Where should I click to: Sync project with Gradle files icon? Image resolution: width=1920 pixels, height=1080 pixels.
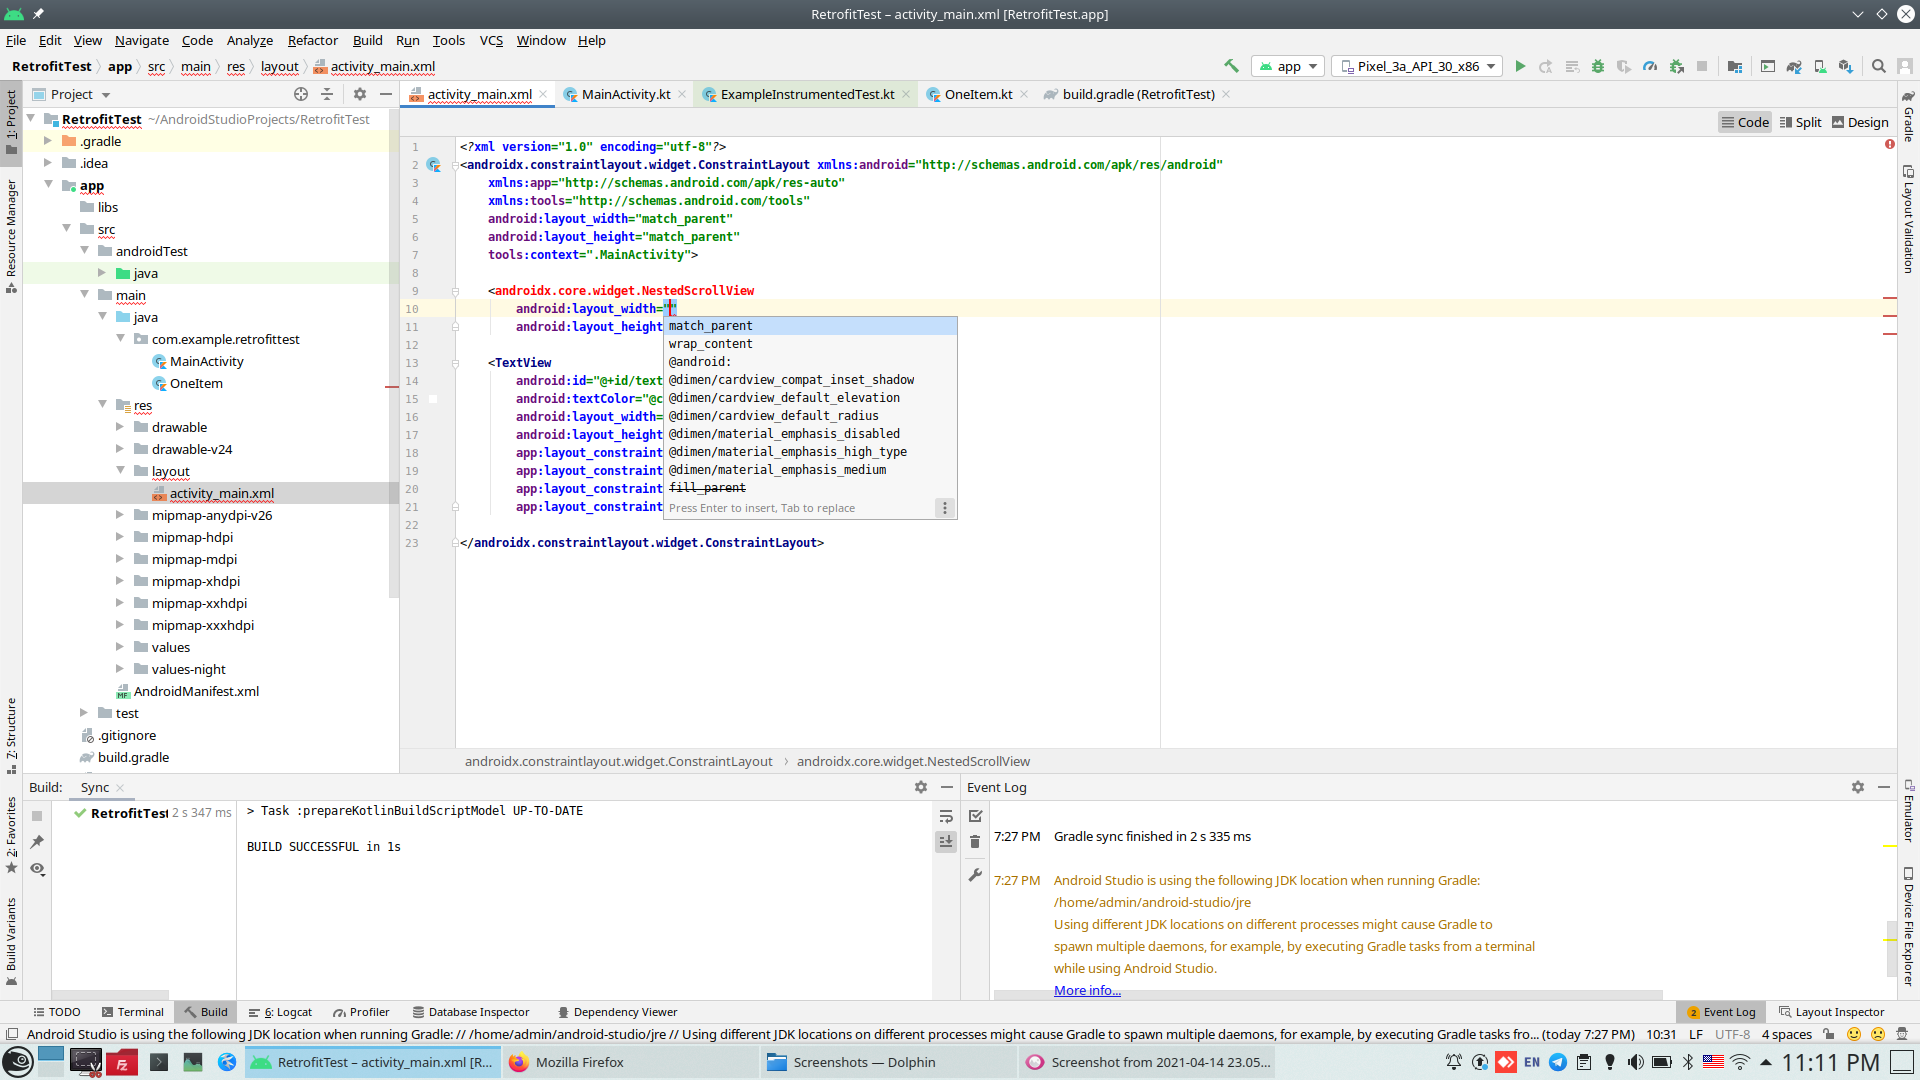tap(1794, 66)
